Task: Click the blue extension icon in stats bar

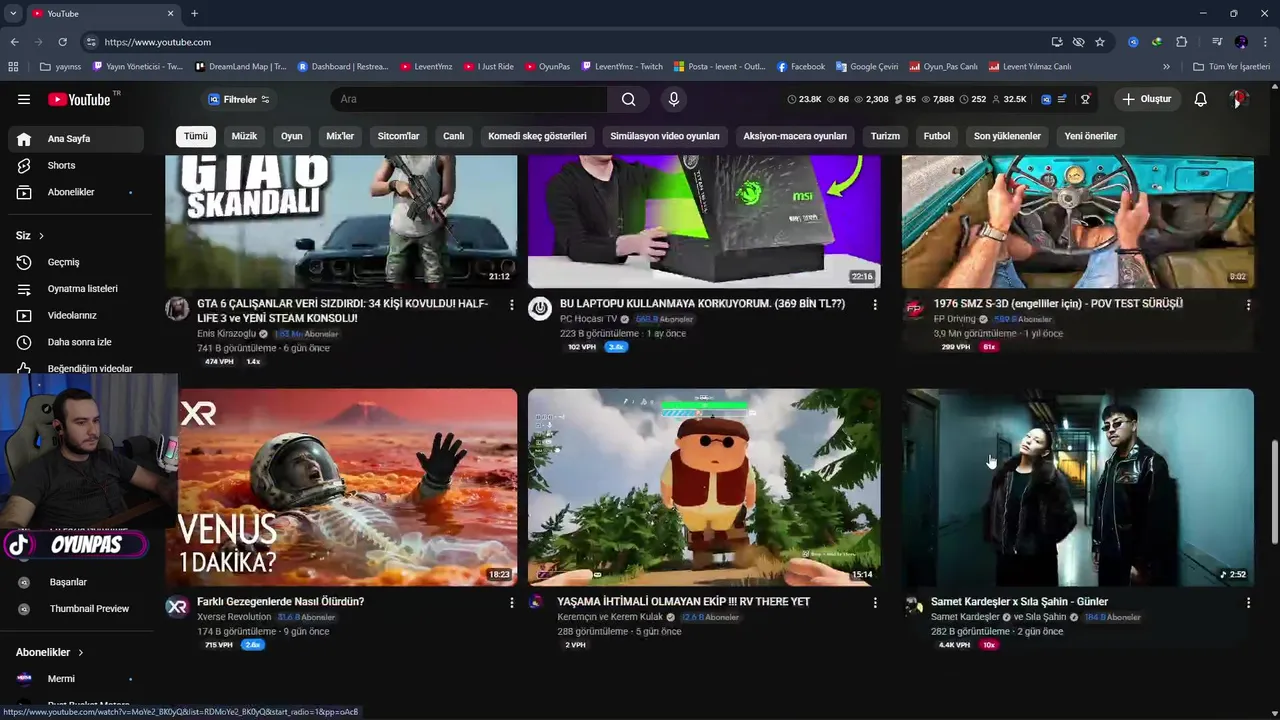Action: coord(1046,99)
